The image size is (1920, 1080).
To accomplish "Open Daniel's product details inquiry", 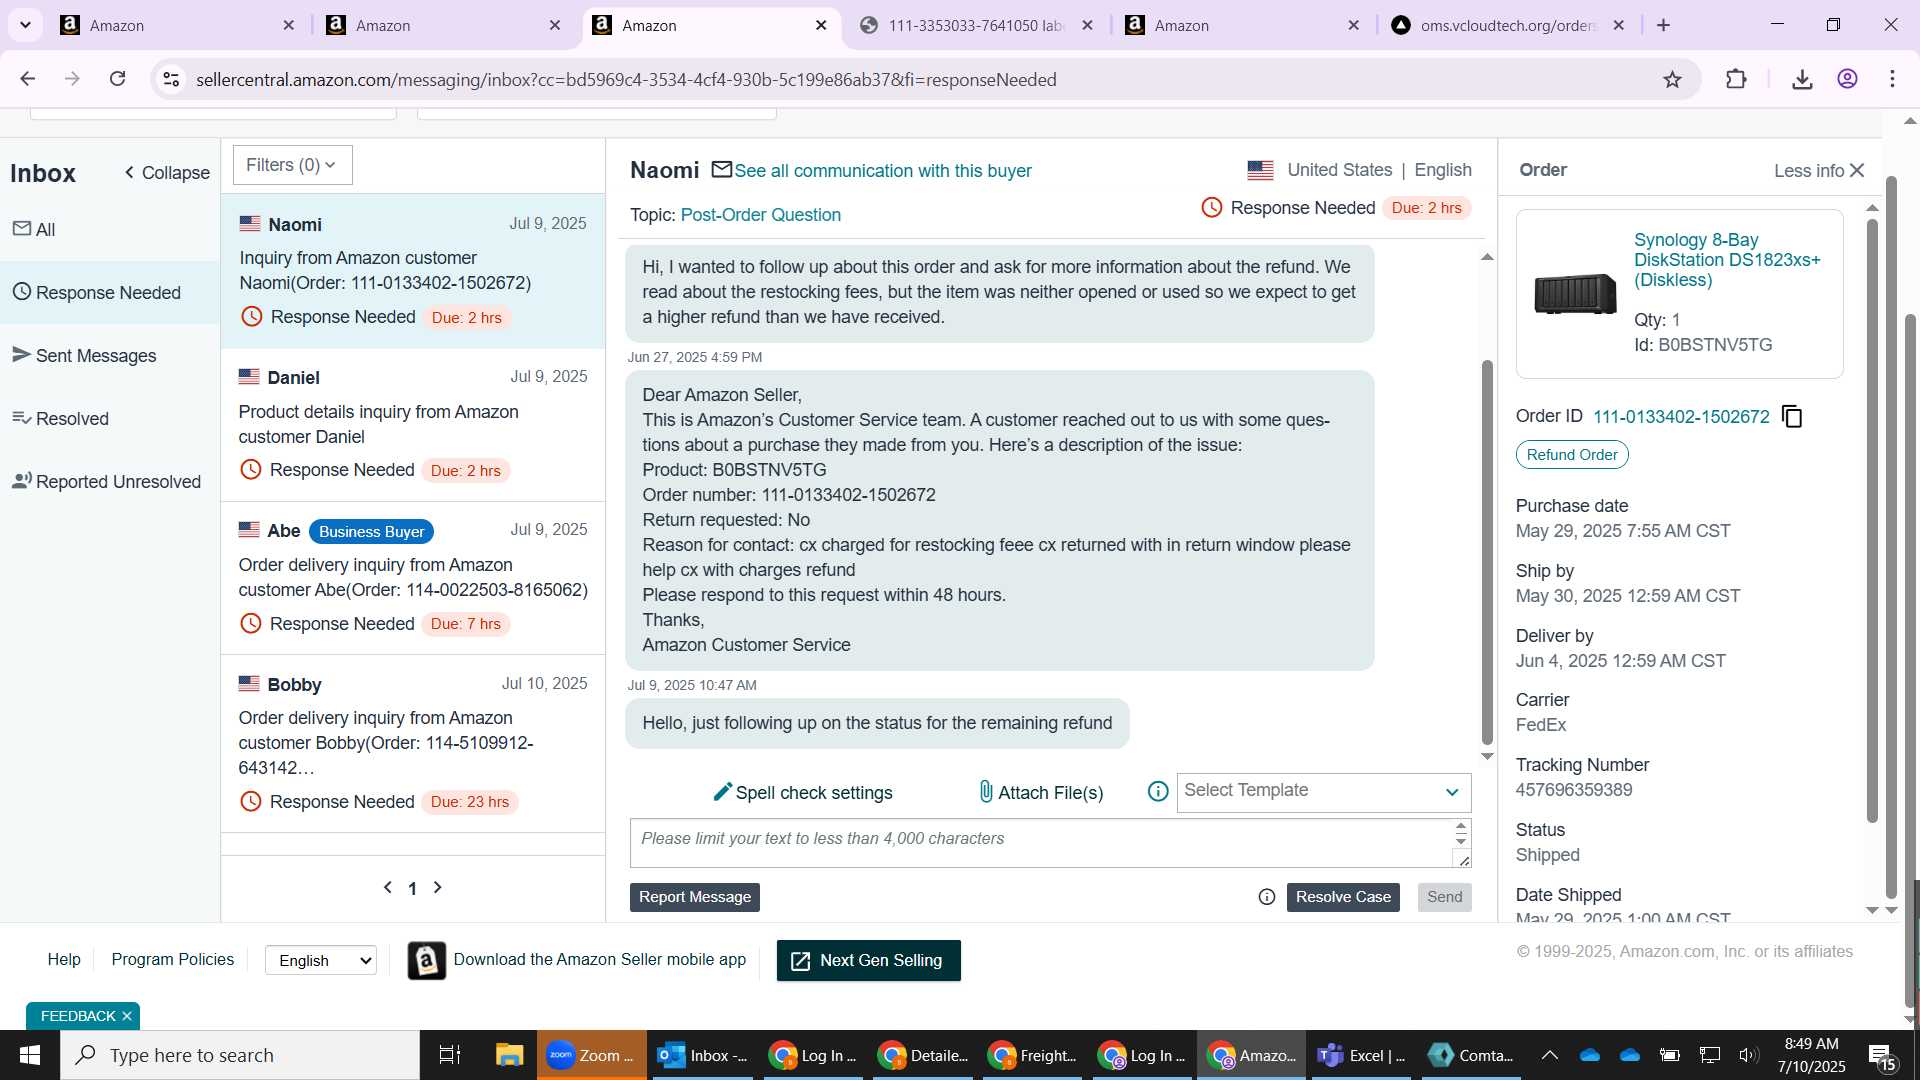I will (x=413, y=424).
